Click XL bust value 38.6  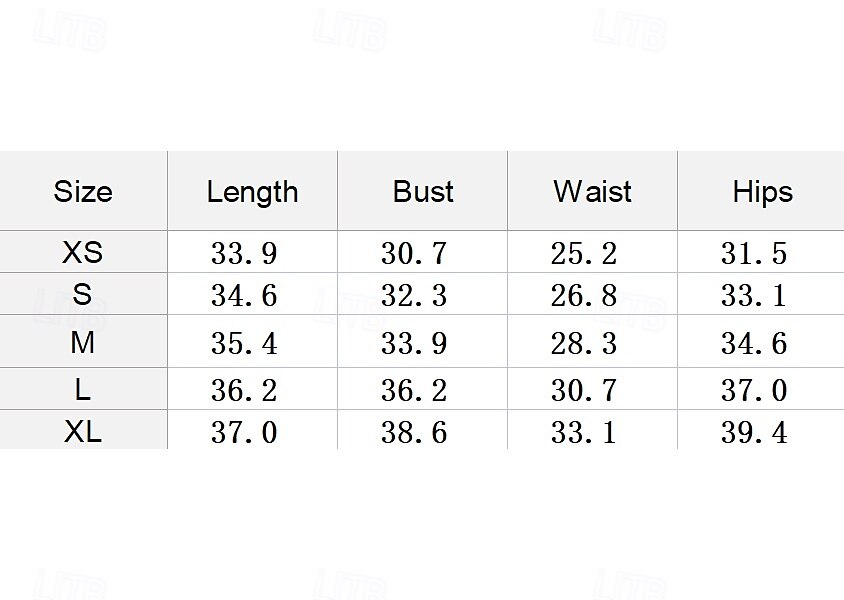pos(414,432)
